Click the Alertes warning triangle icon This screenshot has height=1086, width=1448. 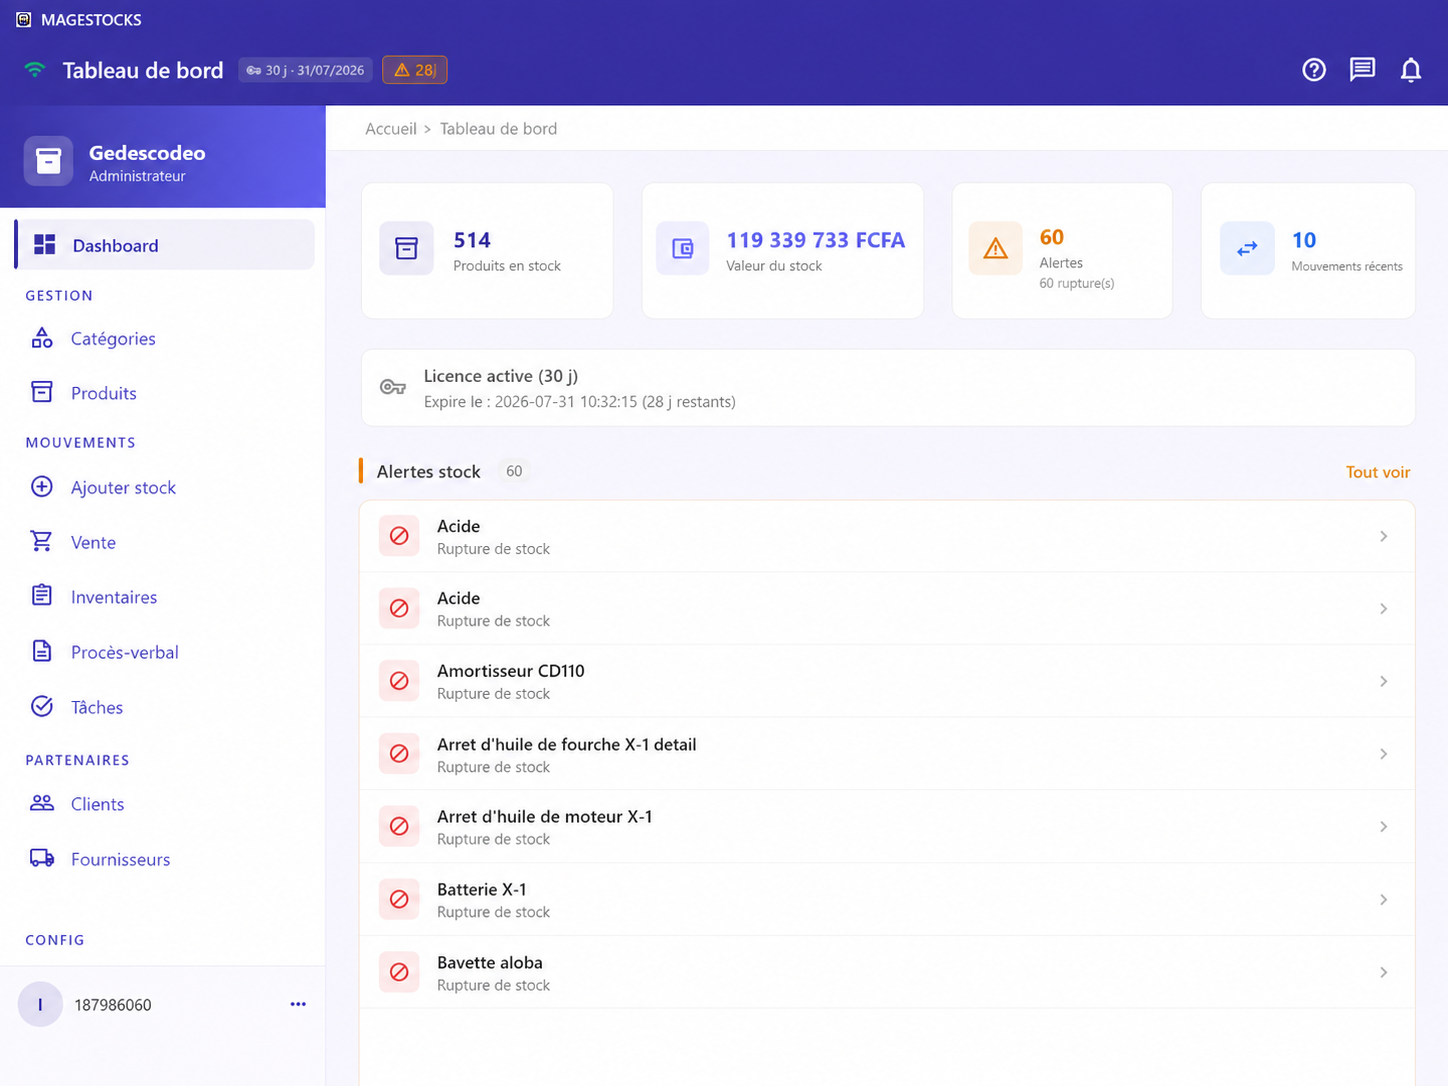click(x=996, y=248)
